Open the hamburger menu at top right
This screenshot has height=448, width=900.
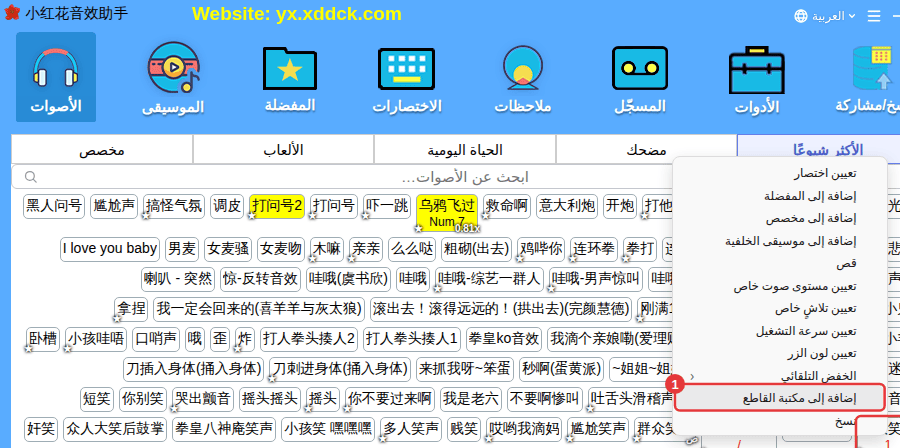pos(874,16)
